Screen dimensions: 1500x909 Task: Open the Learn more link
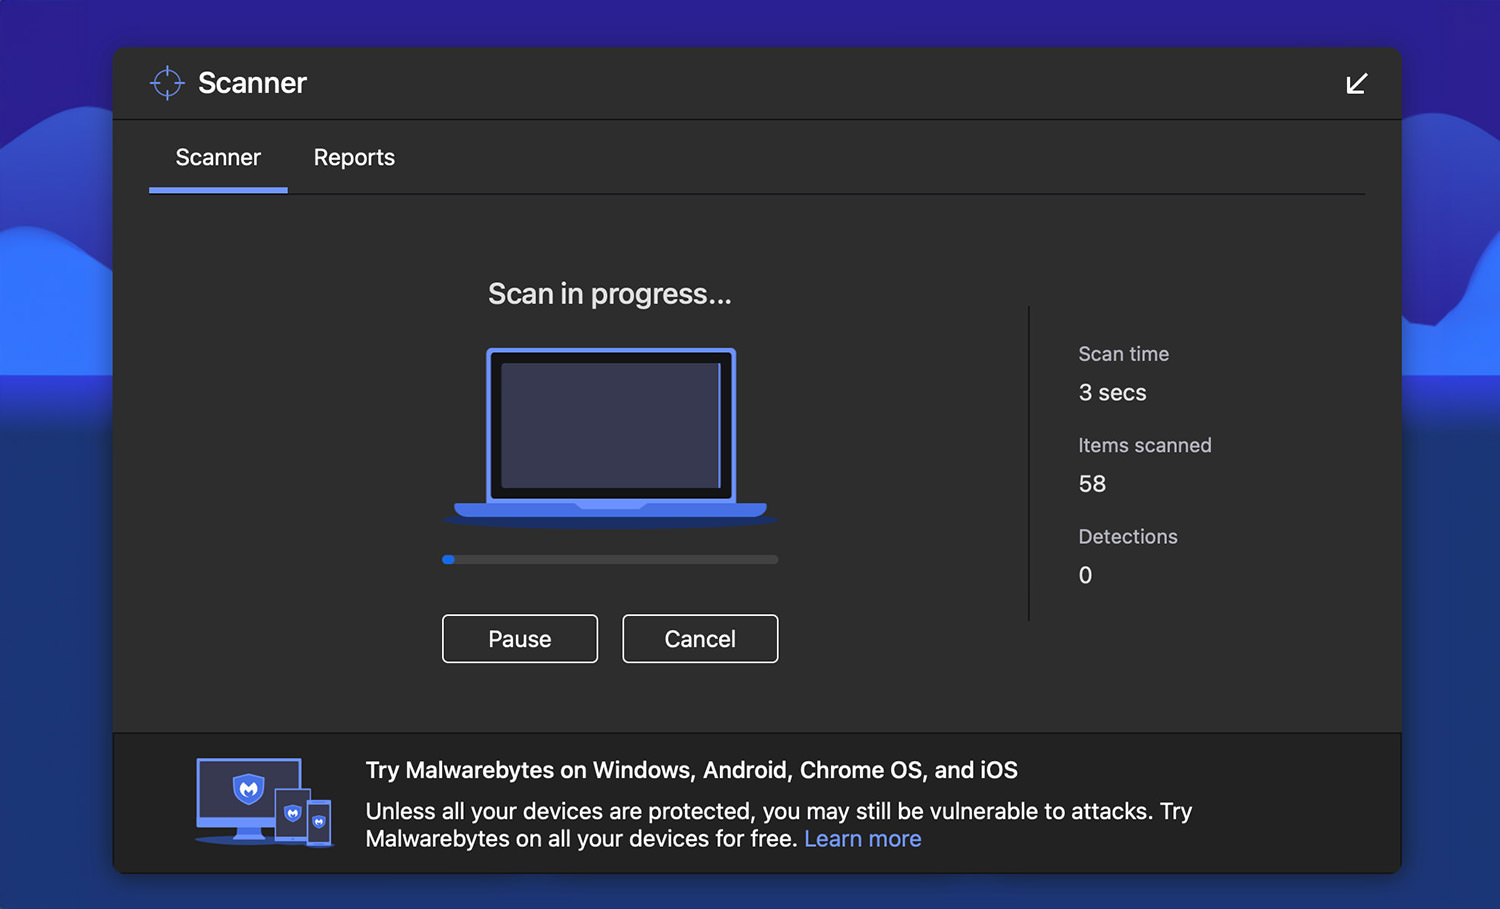pyautogui.click(x=862, y=839)
